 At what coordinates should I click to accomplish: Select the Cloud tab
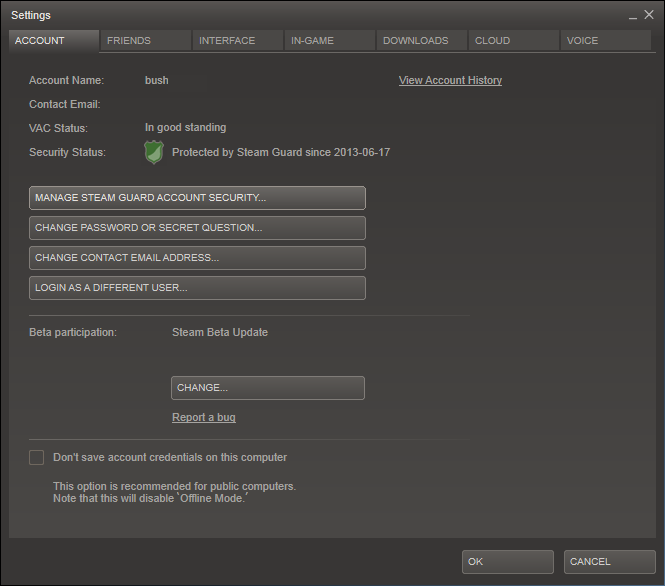point(514,41)
